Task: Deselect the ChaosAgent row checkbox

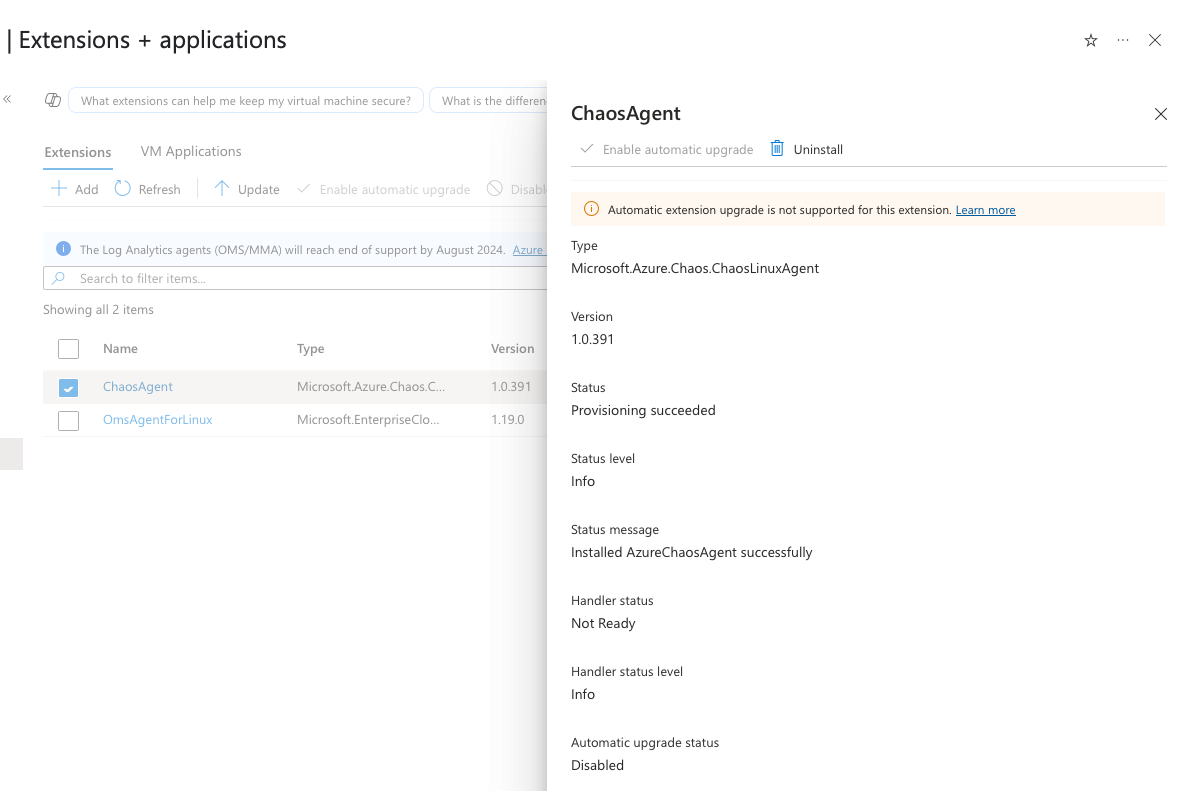Action: (68, 387)
